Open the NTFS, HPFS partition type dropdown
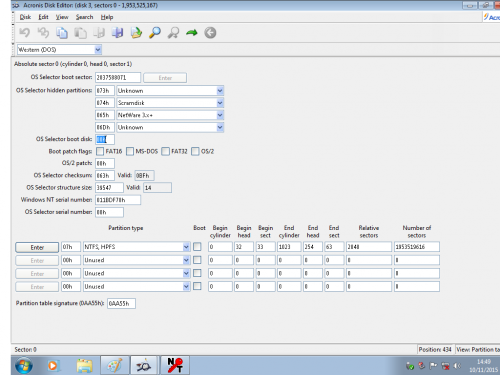Screen dimensions: 500x375 click(x=186, y=247)
